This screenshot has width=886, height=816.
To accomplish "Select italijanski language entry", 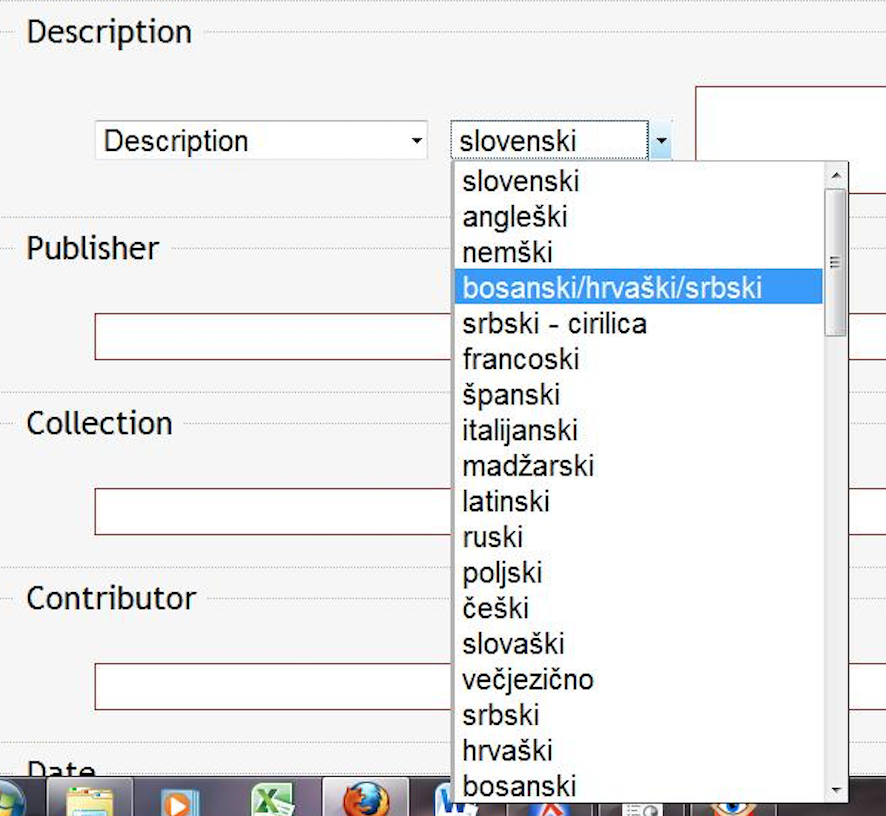I will coord(520,430).
